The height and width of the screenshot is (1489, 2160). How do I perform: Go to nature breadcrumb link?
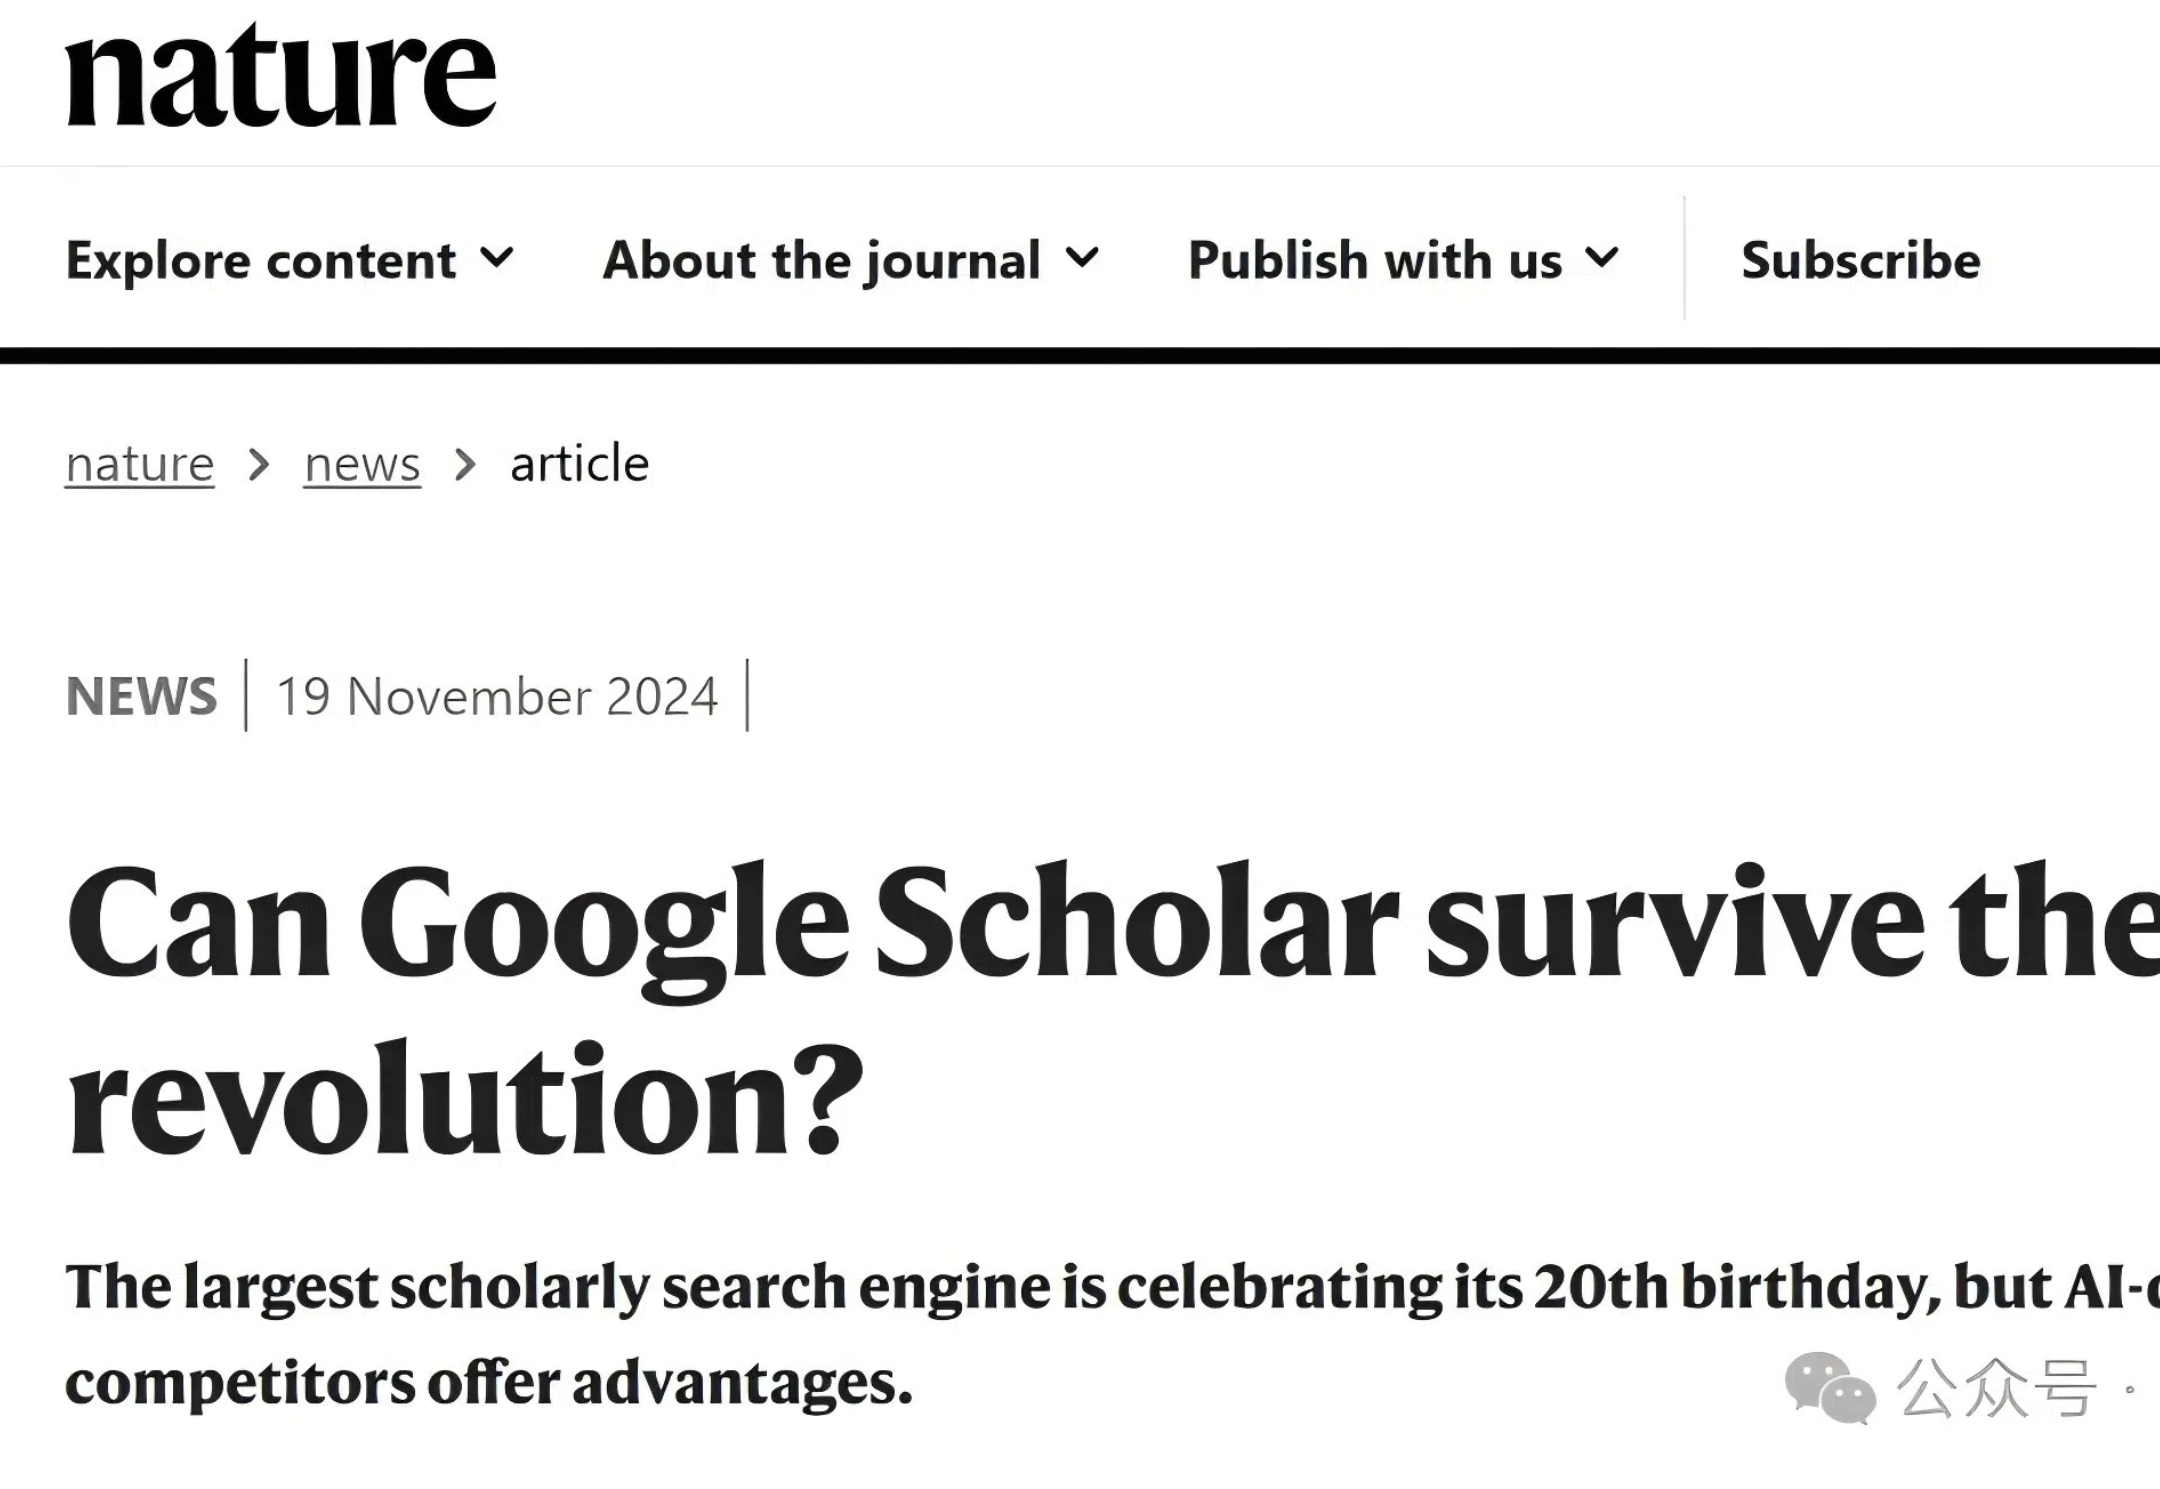click(140, 464)
